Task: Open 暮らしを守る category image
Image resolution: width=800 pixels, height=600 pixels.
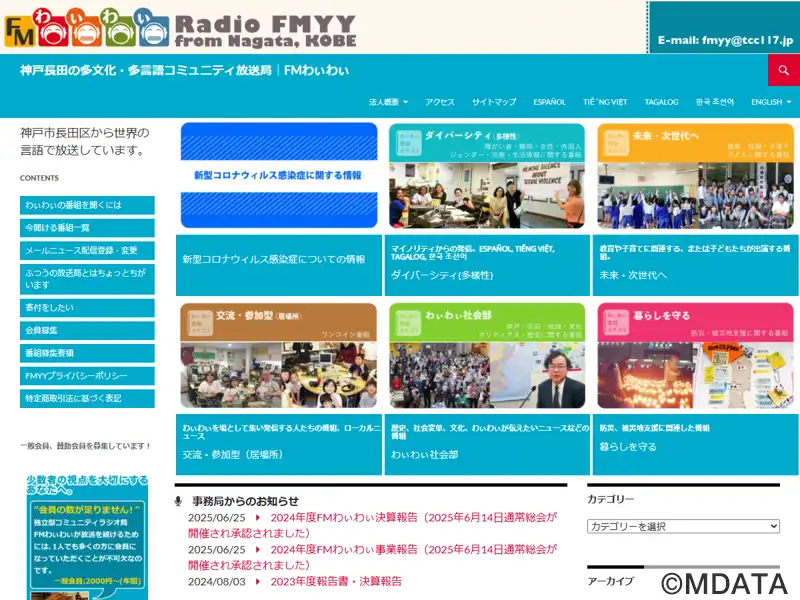Action: (x=695, y=356)
